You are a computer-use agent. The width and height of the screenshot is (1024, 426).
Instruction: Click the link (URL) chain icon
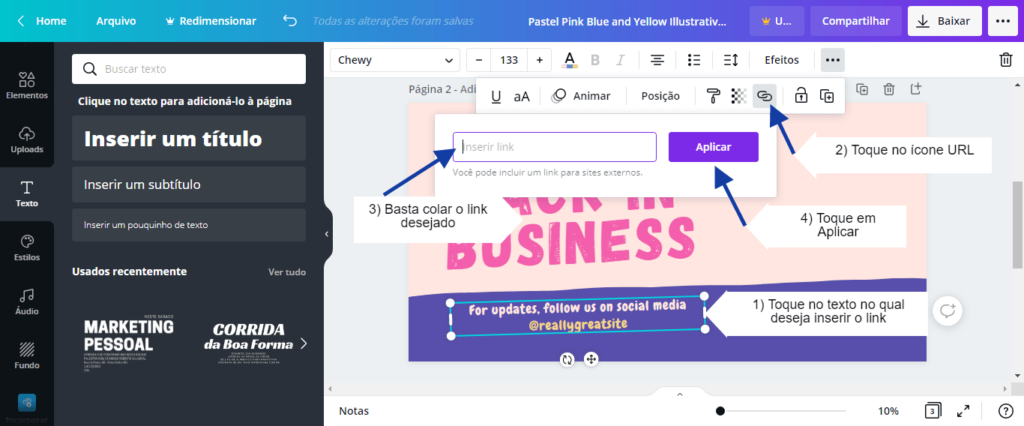764,96
